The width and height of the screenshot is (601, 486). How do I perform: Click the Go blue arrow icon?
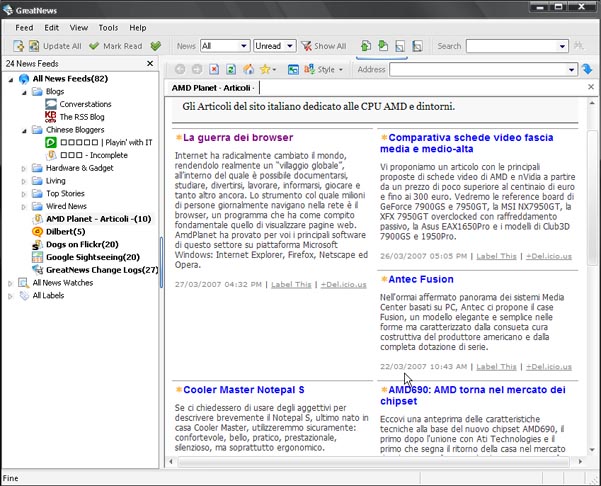587,69
